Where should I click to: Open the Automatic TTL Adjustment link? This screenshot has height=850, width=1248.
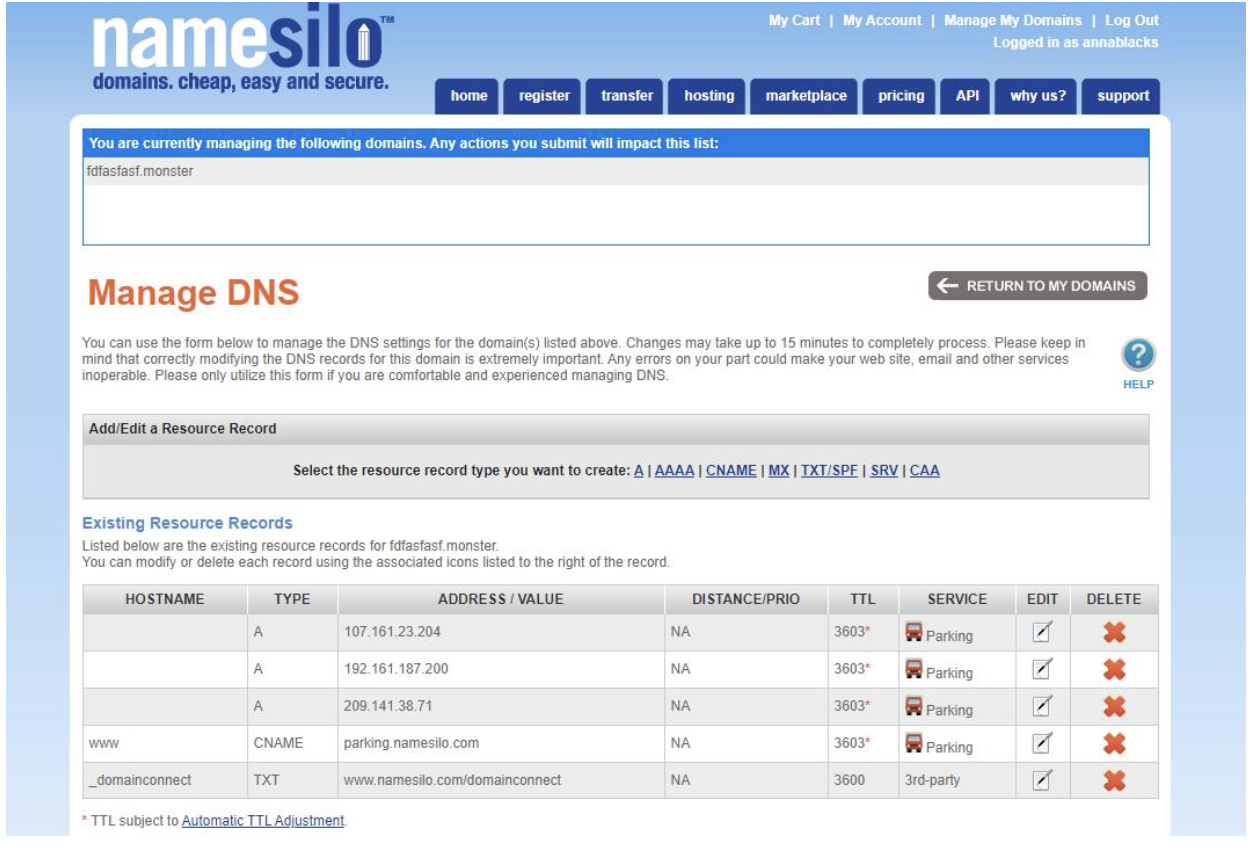(x=263, y=820)
